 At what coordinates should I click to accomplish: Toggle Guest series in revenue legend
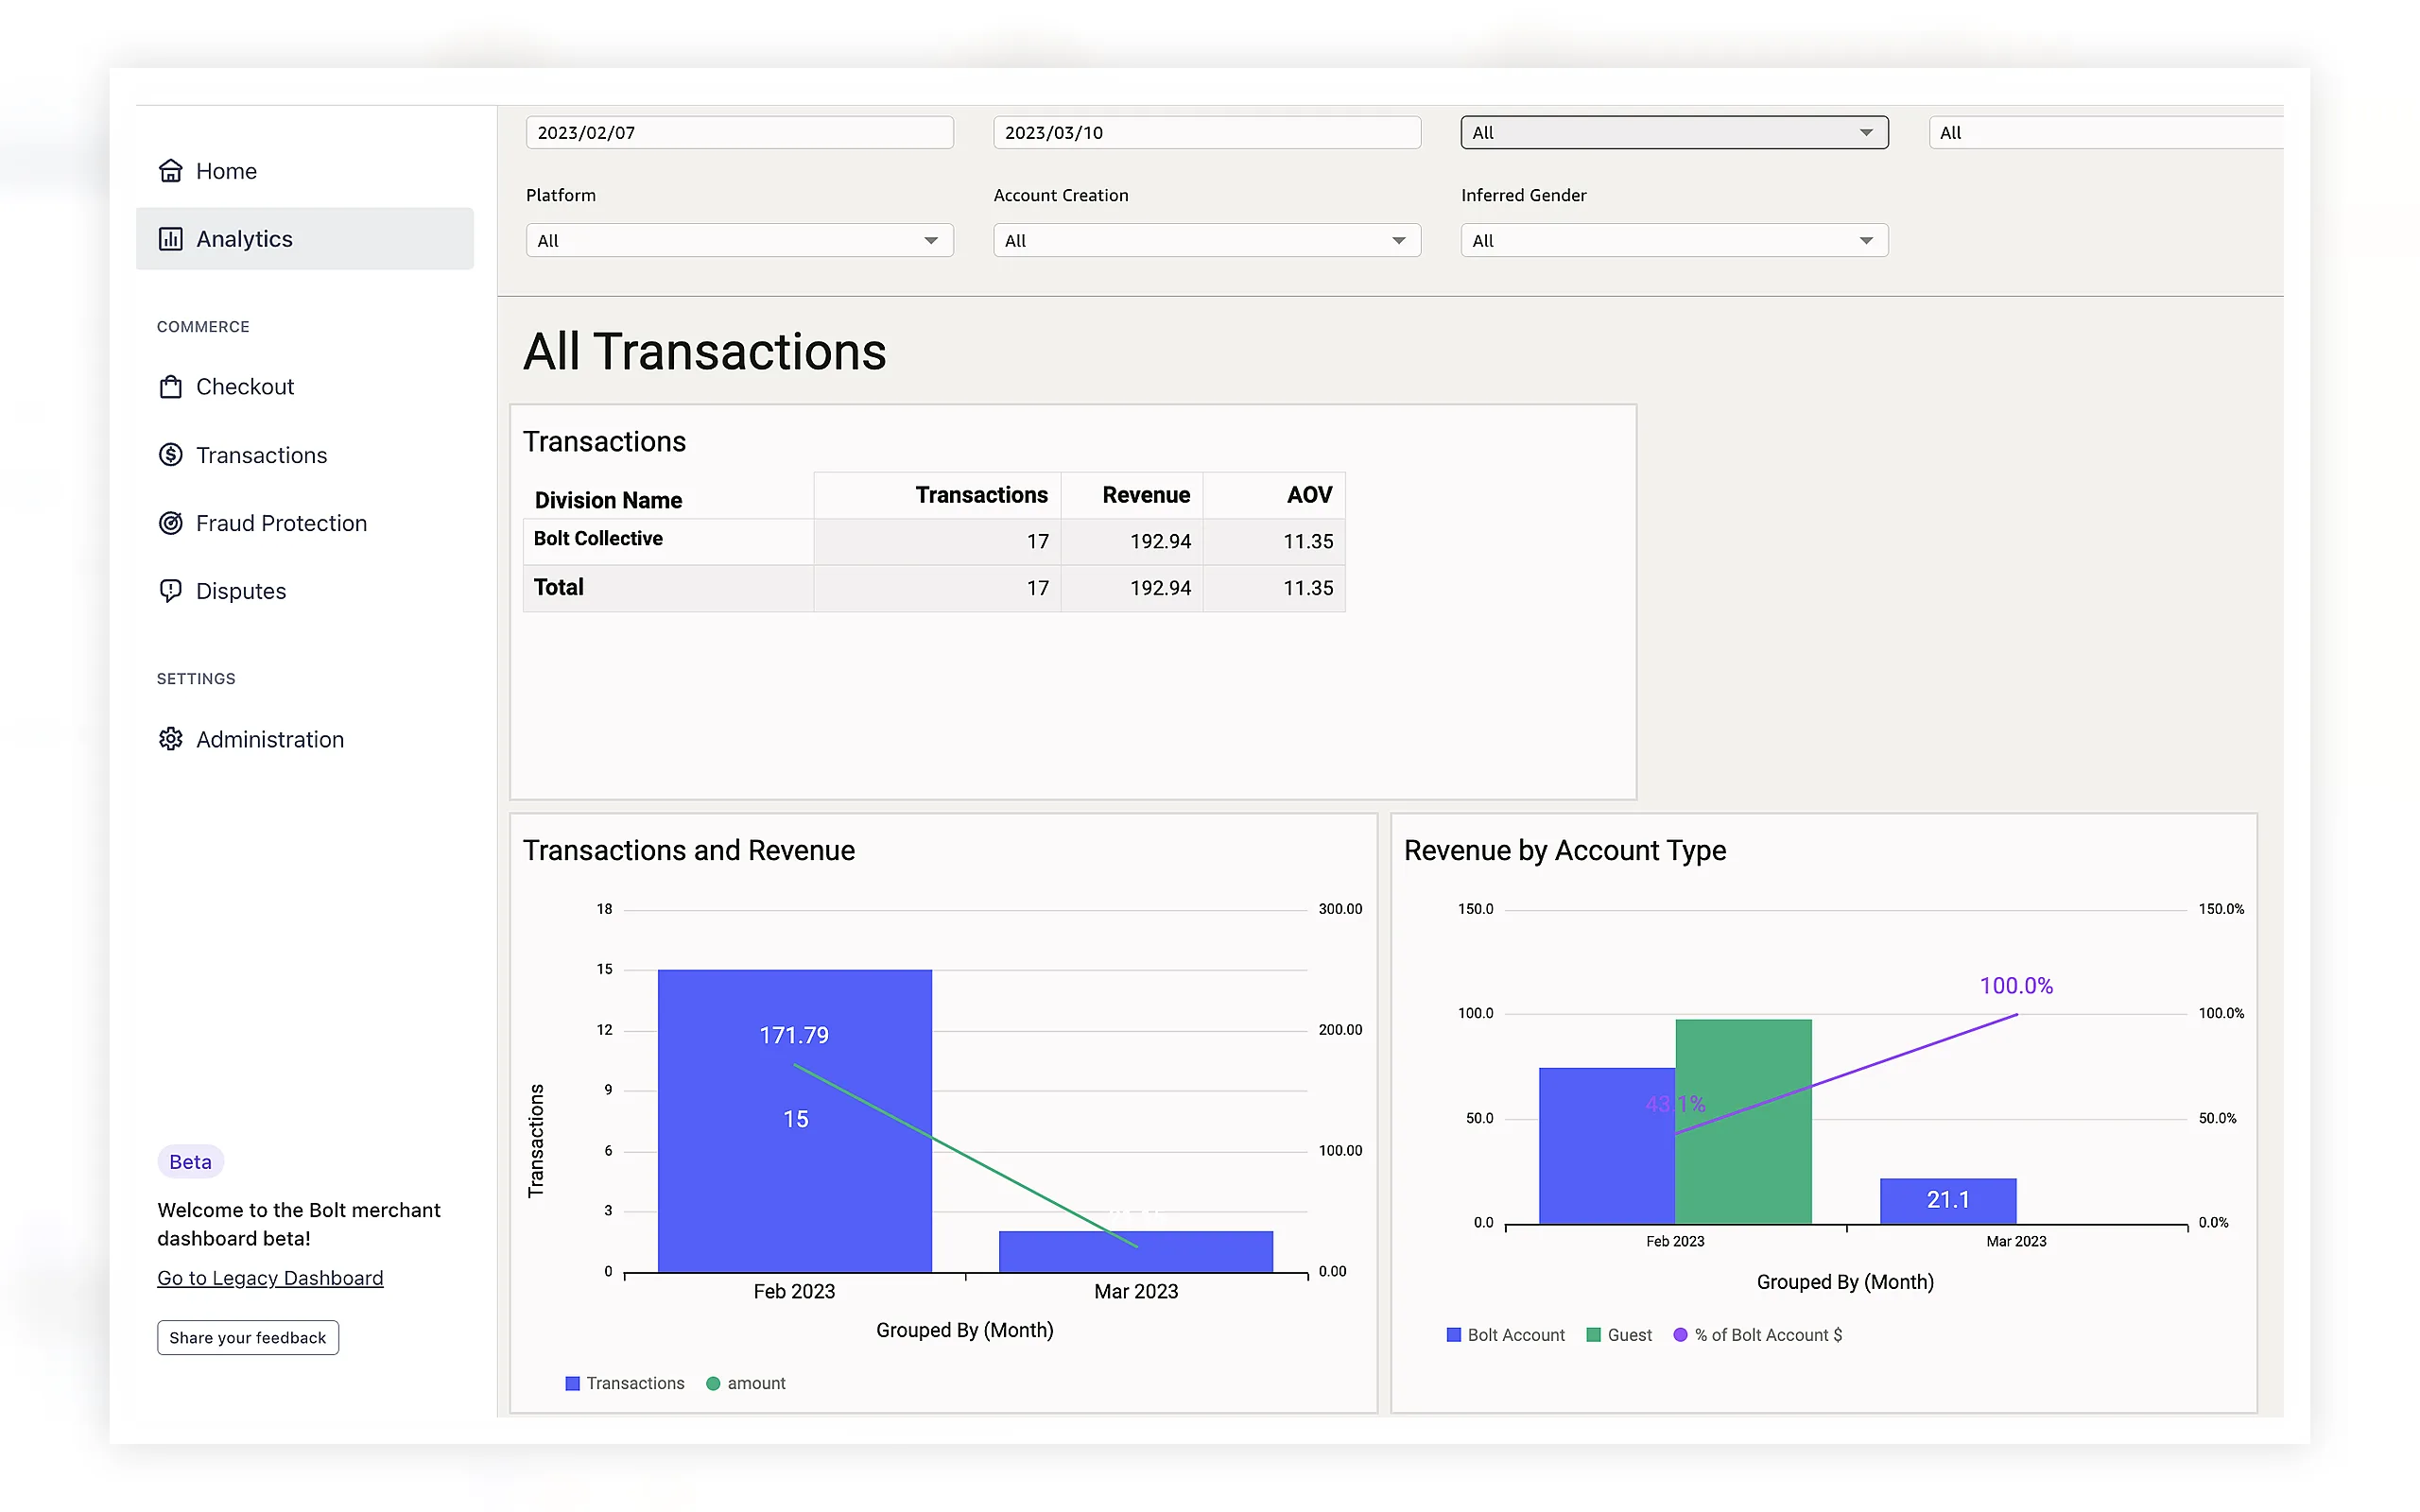[1619, 1335]
